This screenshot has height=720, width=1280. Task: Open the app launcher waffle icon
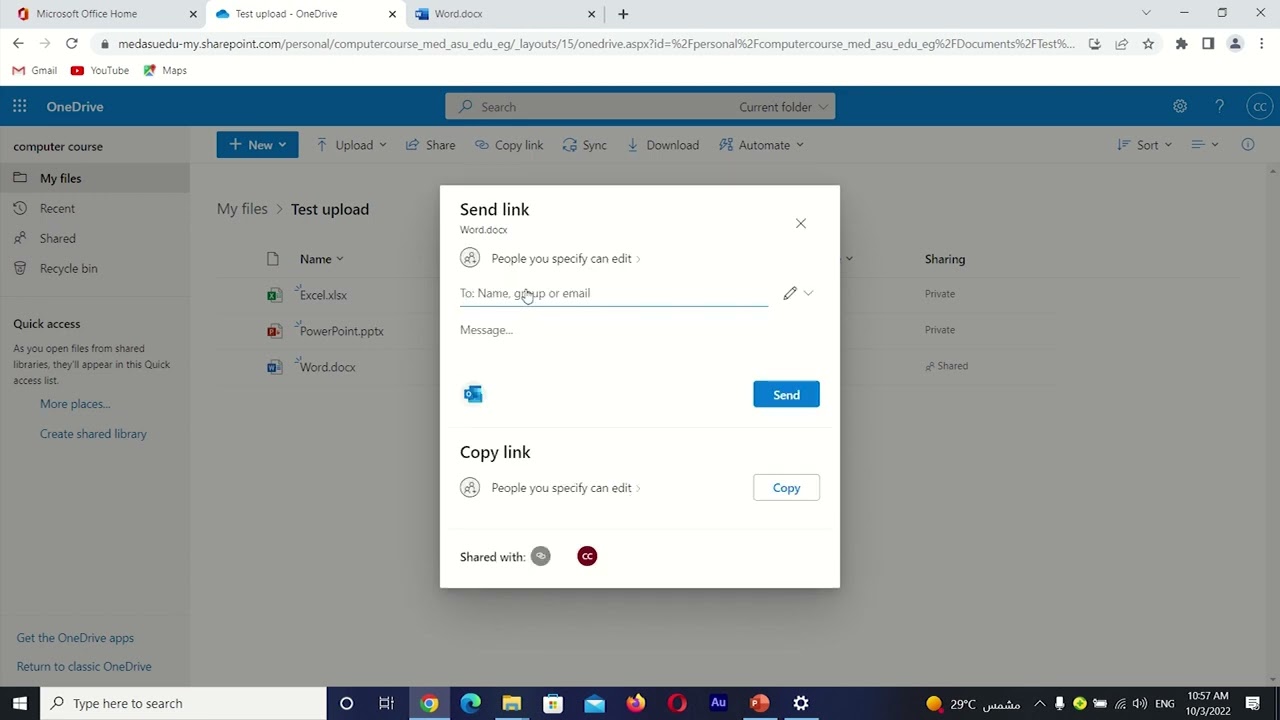click(20, 106)
